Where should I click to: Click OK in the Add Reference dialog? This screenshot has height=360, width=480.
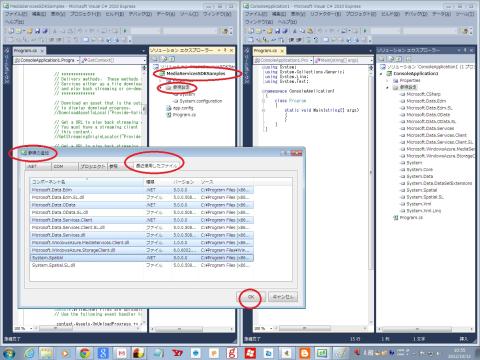pyautogui.click(x=251, y=297)
